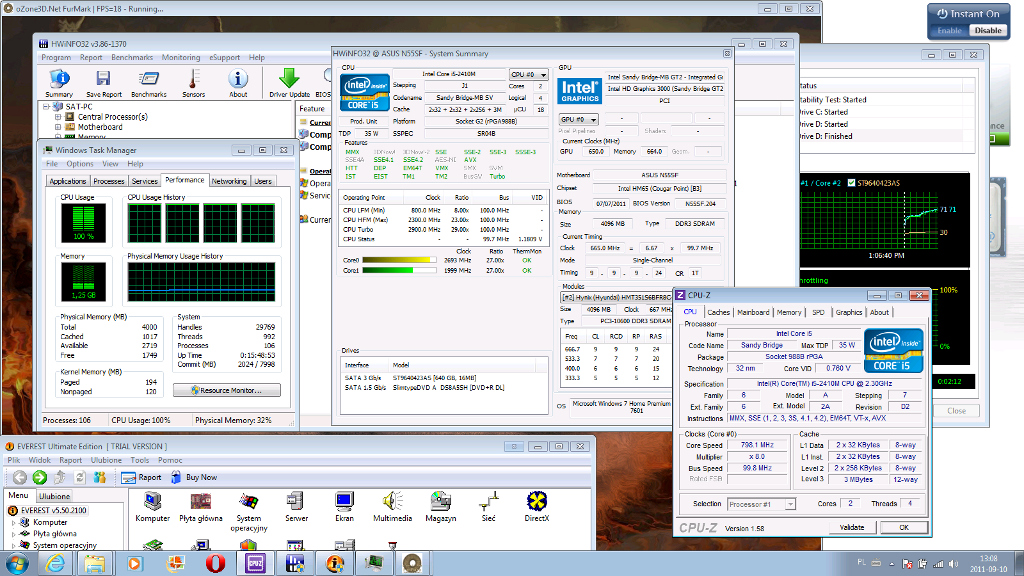Open the SPD tab in CPU-Z
Viewport: 1024px width, 576px height.
pyautogui.click(x=818, y=312)
